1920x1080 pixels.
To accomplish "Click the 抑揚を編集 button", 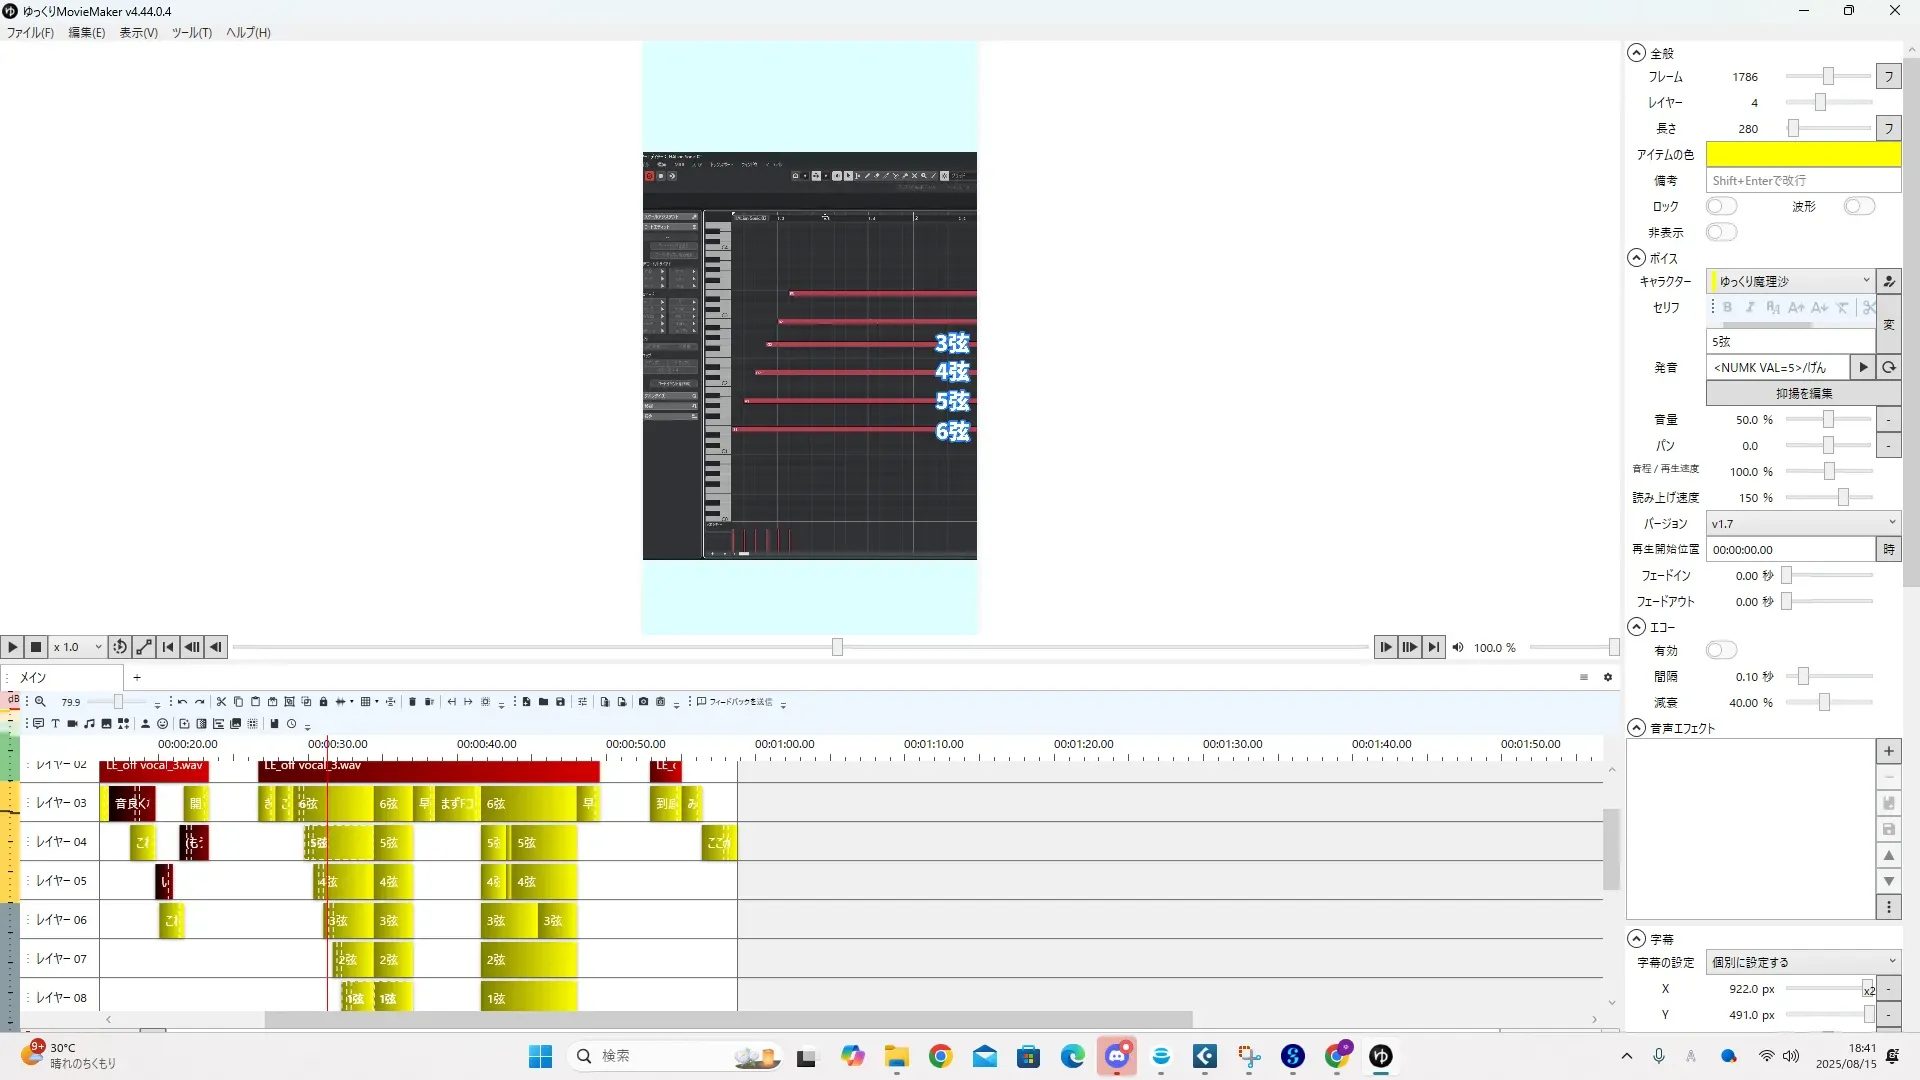I will tap(1802, 393).
